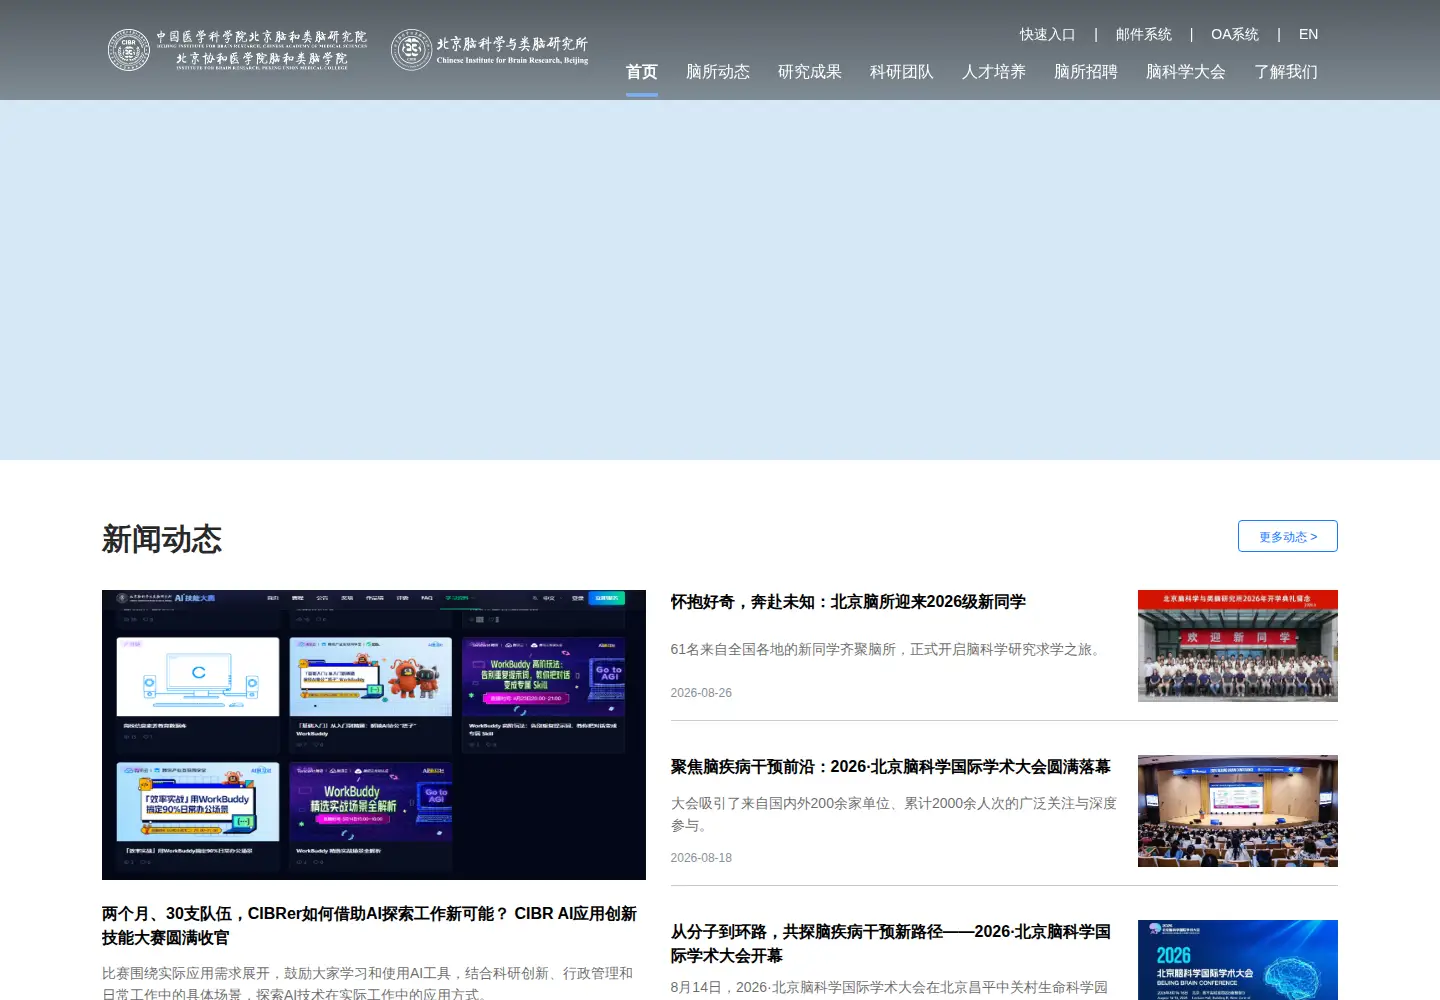Screen dimensions: 1440x1000
Task: Click the 新闻动态 section heading
Action: (162, 539)
